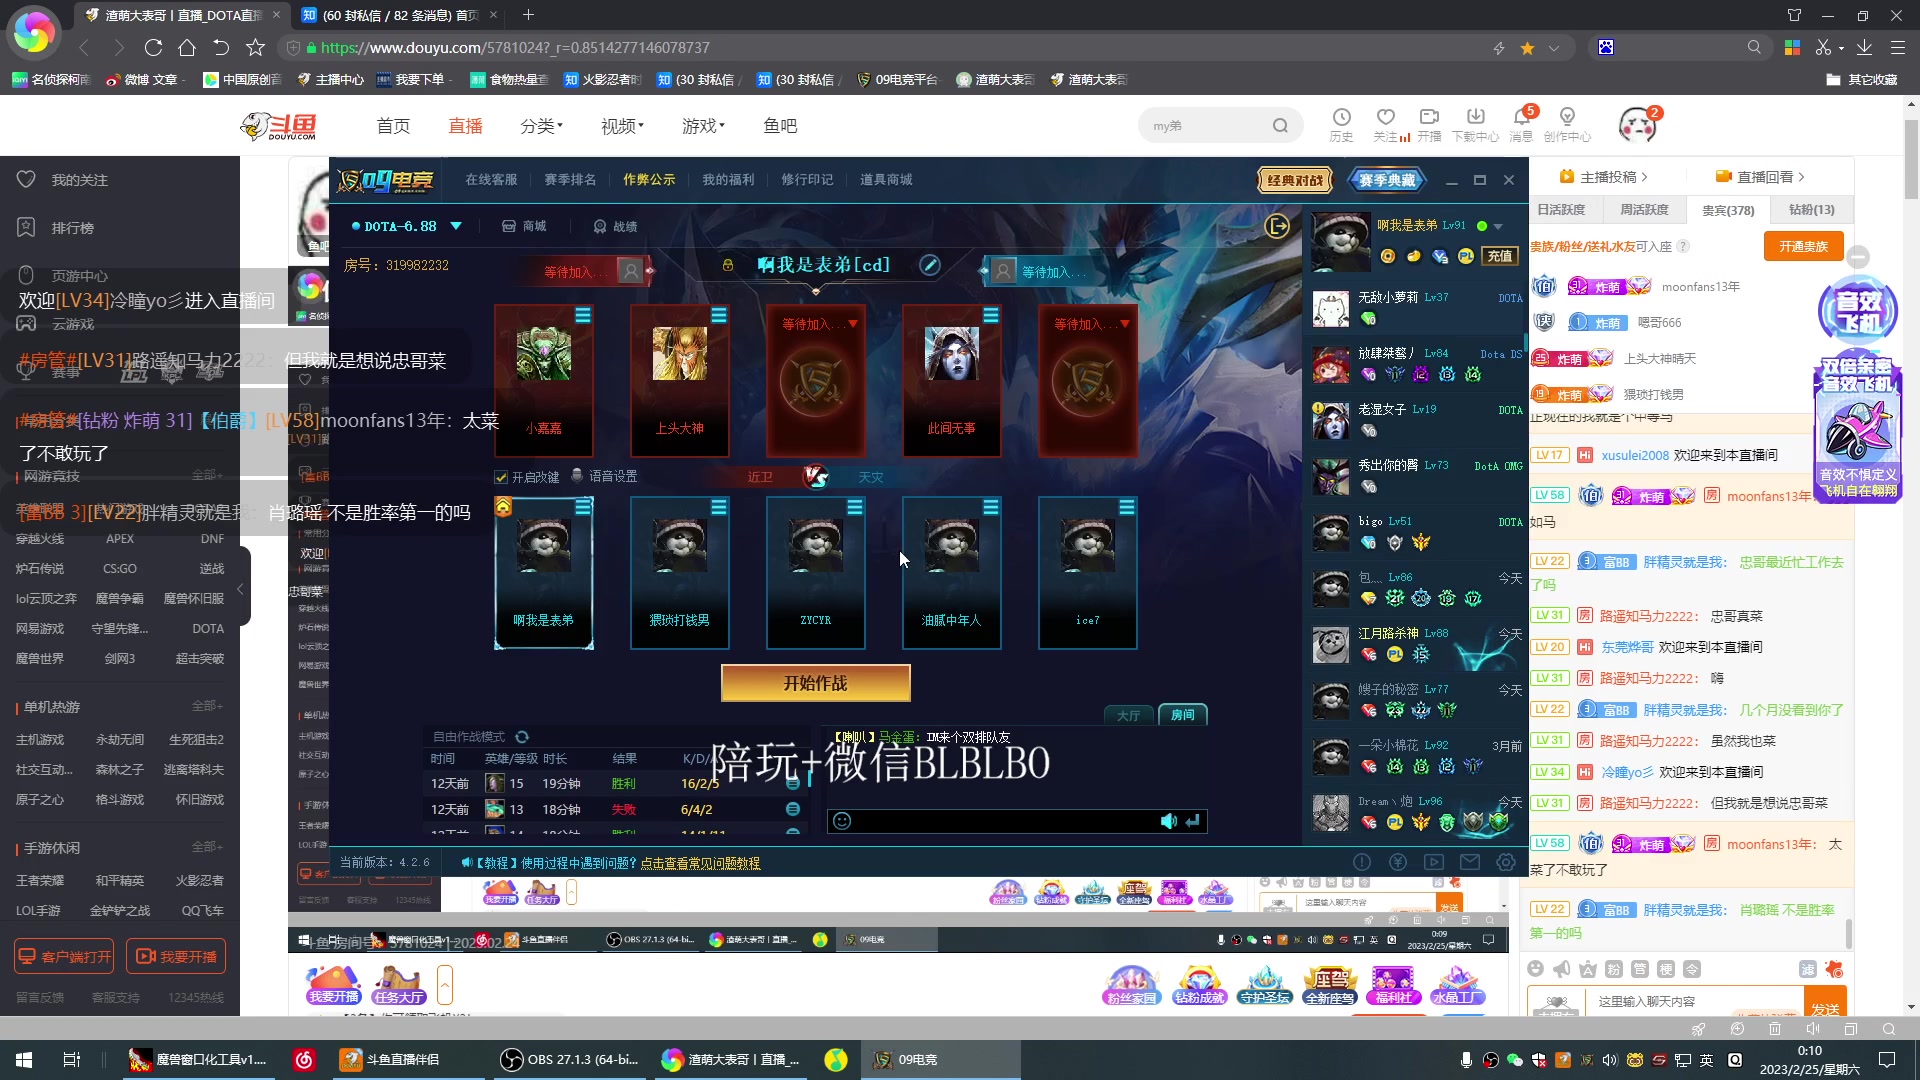The height and width of the screenshot is (1080, 1920).
Task: Refresh the 自由作战模式 match list
Action: 522,737
